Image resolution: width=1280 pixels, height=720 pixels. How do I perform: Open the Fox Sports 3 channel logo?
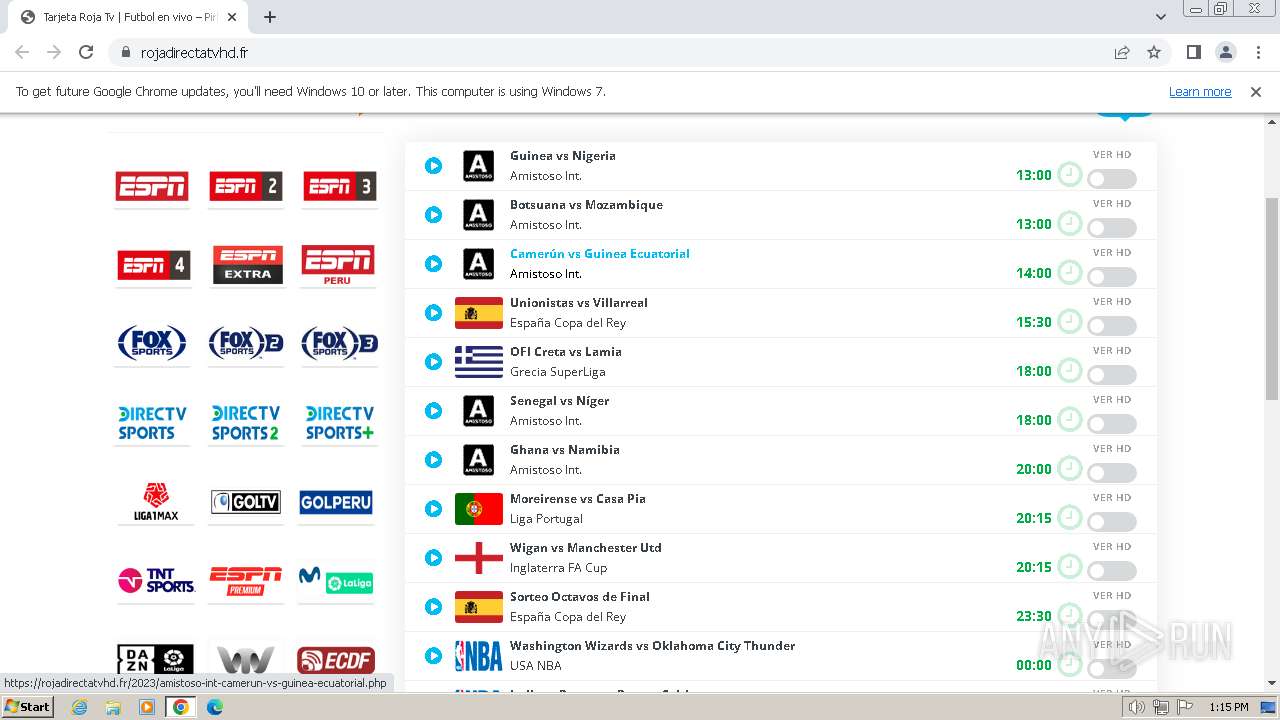(x=339, y=343)
